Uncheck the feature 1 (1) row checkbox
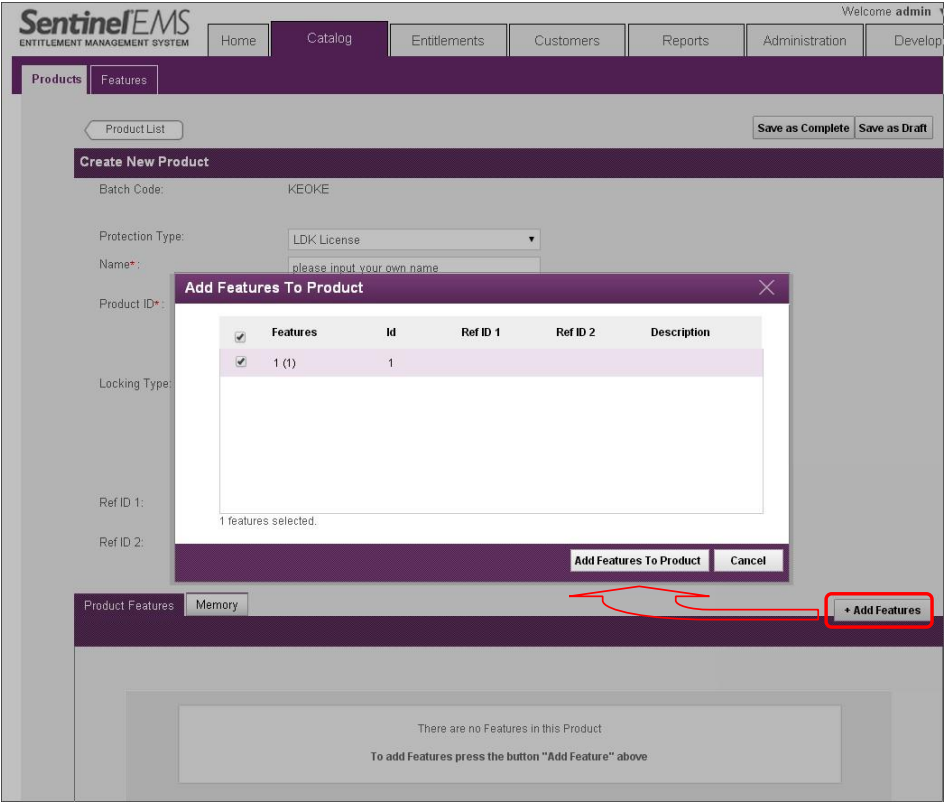The height and width of the screenshot is (804, 946). (x=240, y=362)
